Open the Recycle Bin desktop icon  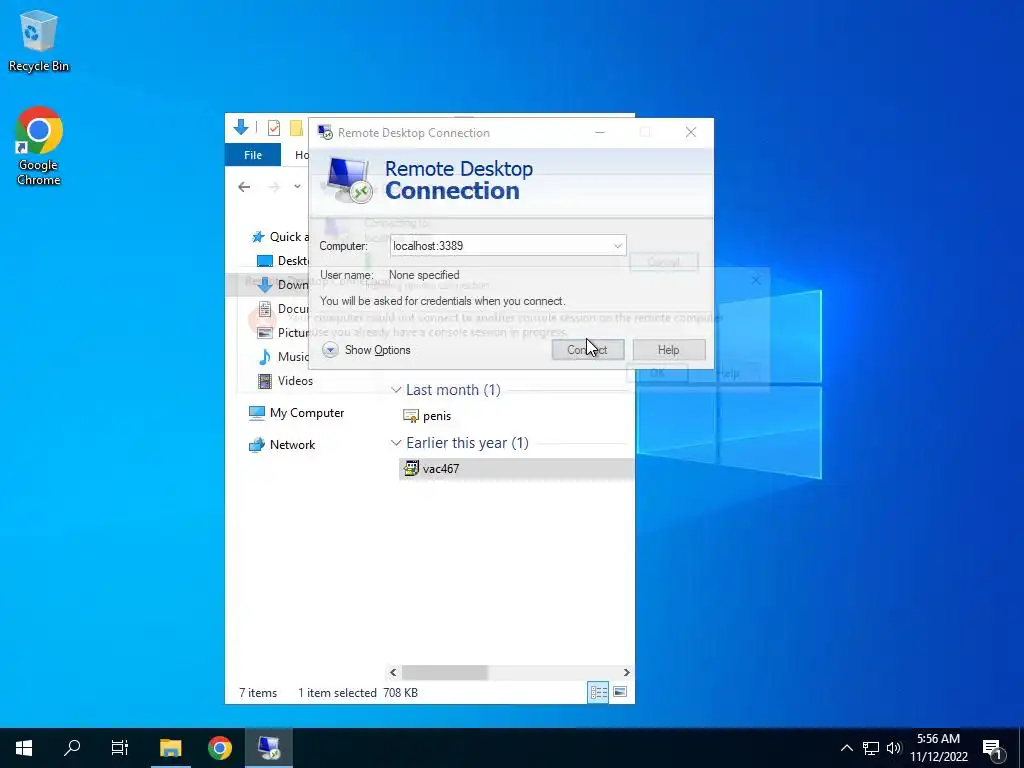(x=39, y=41)
